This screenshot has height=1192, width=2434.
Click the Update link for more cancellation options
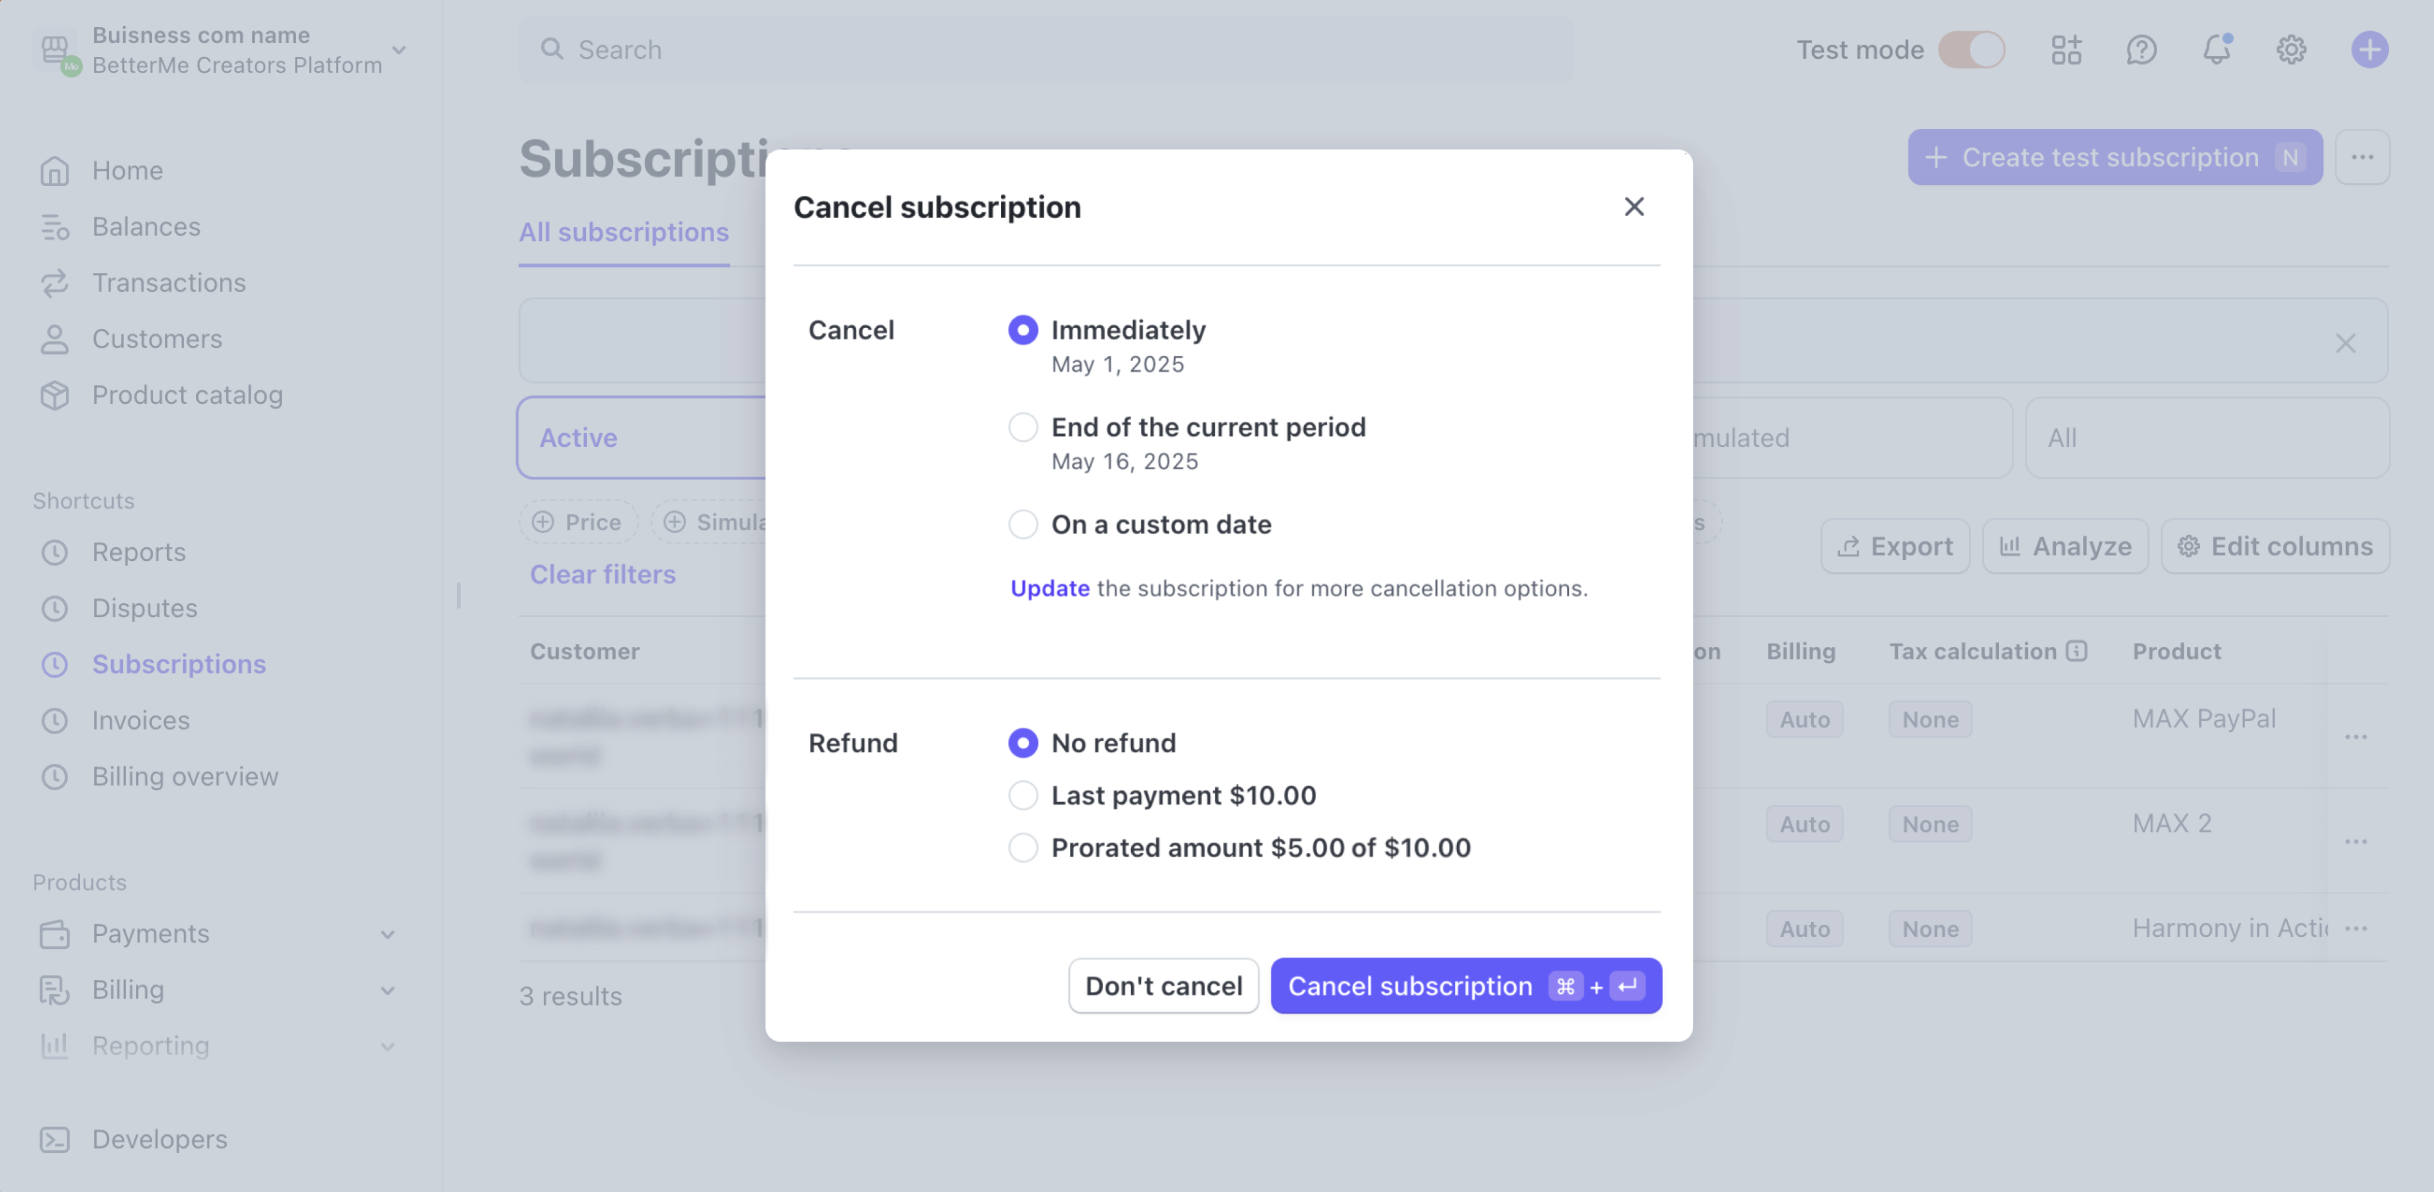click(x=1049, y=588)
